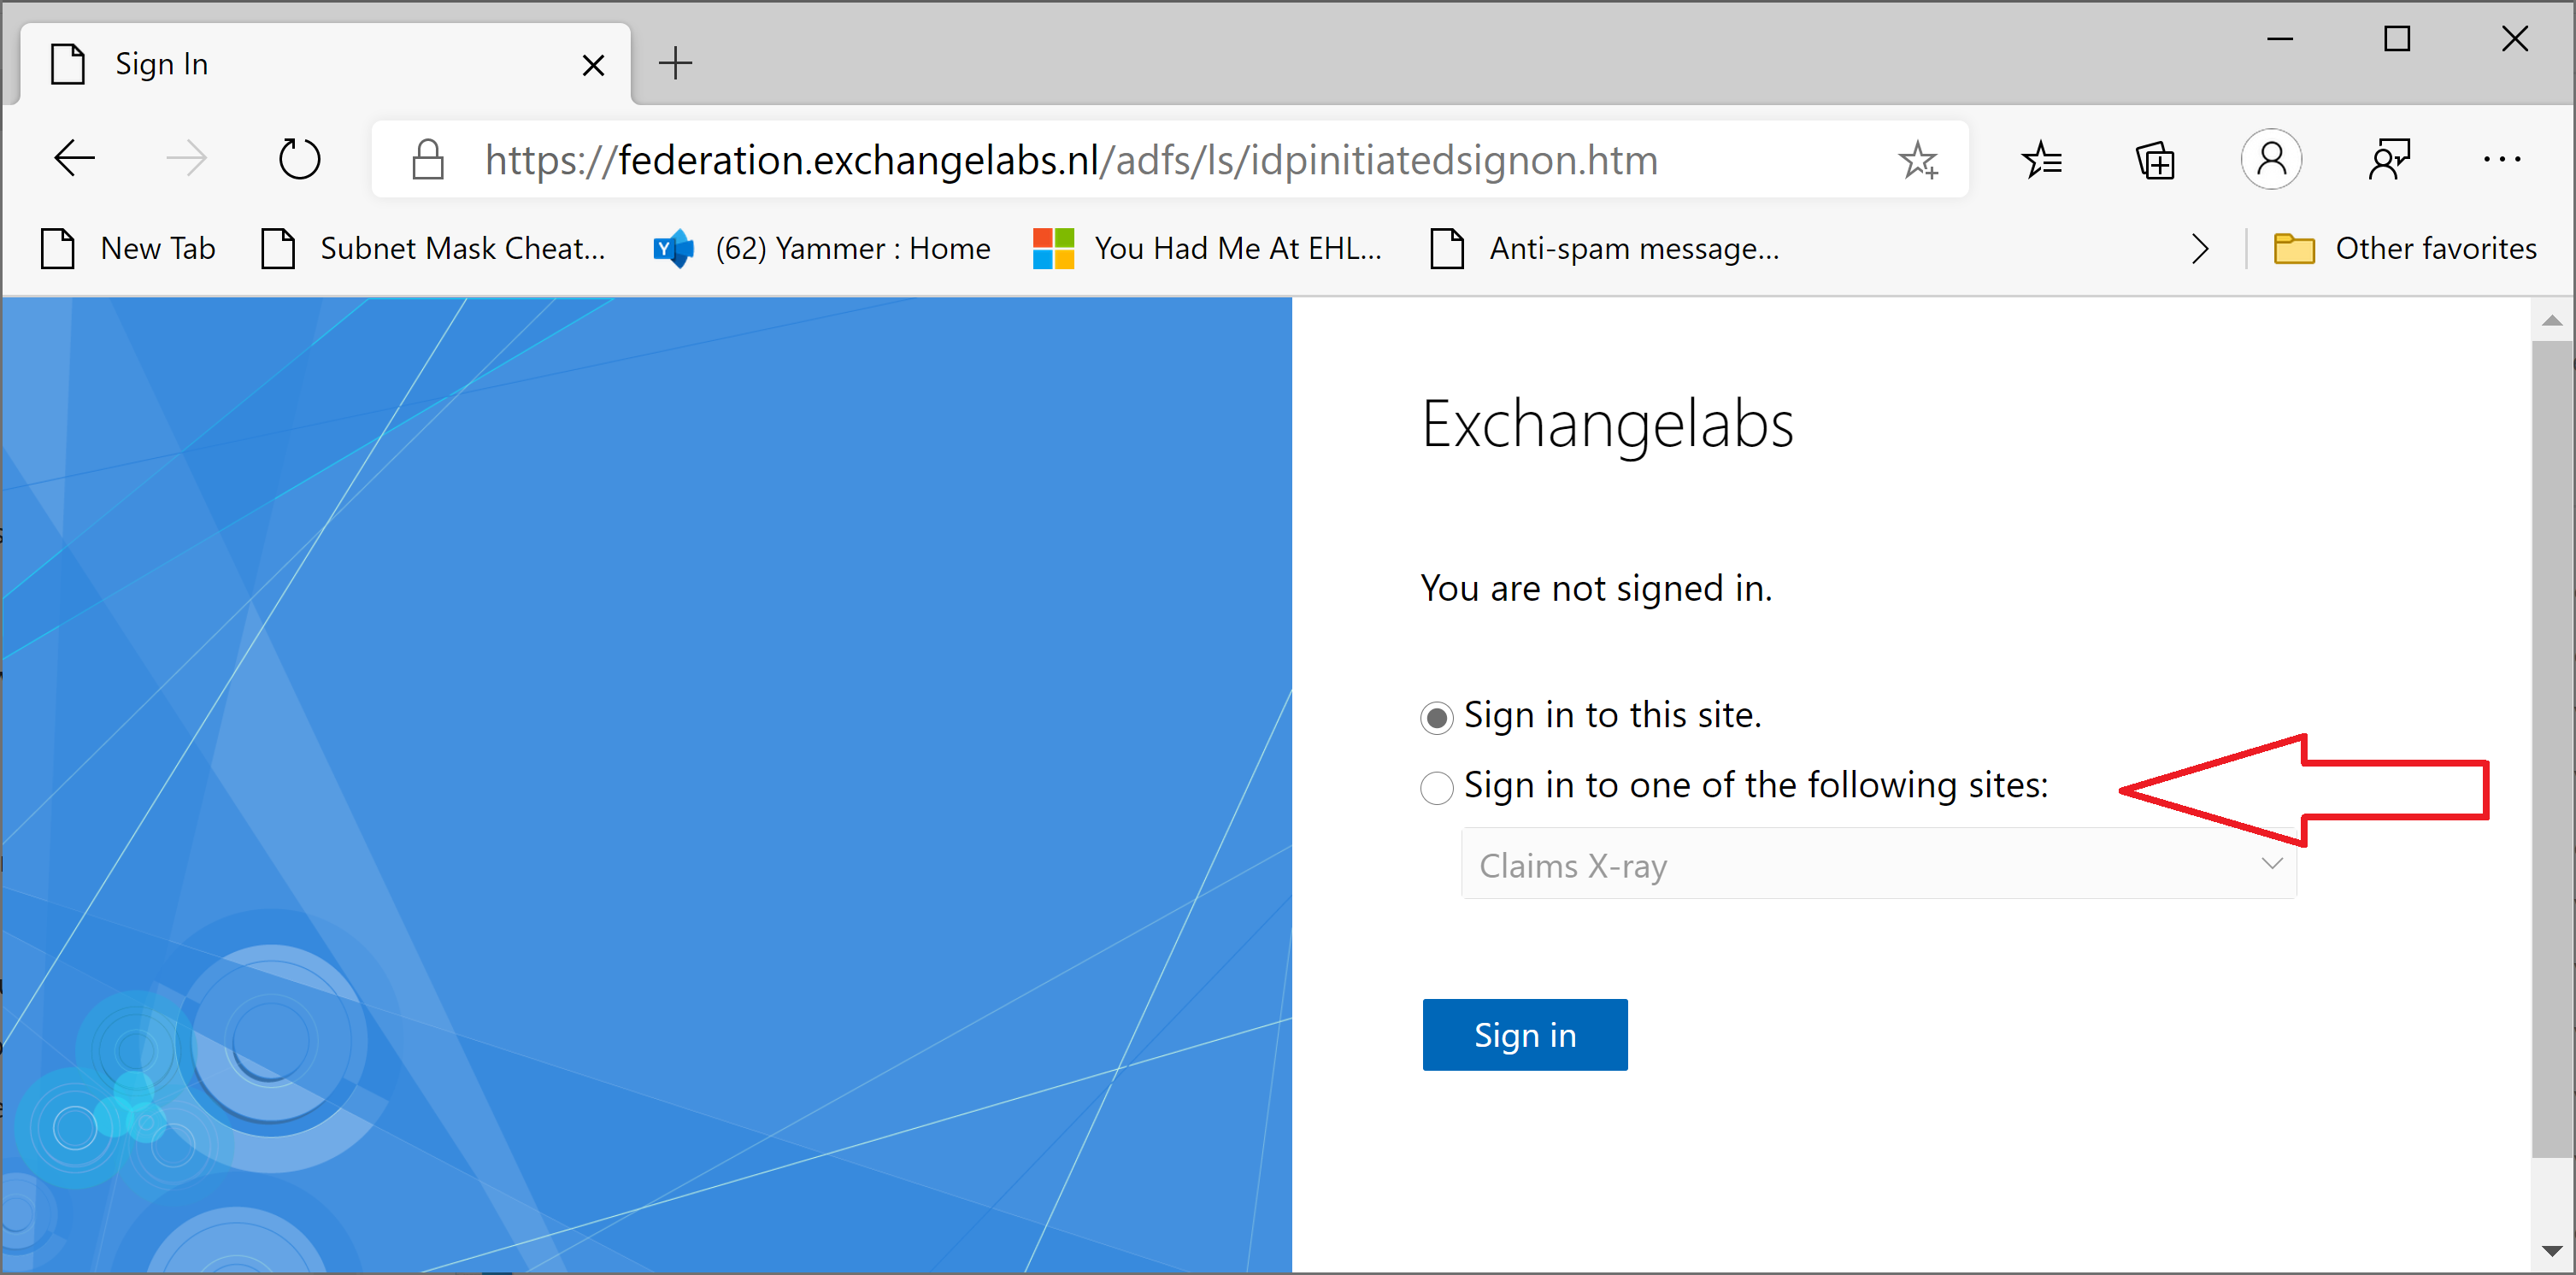
Task: Open the Collections icon
Action: pyautogui.click(x=2155, y=160)
